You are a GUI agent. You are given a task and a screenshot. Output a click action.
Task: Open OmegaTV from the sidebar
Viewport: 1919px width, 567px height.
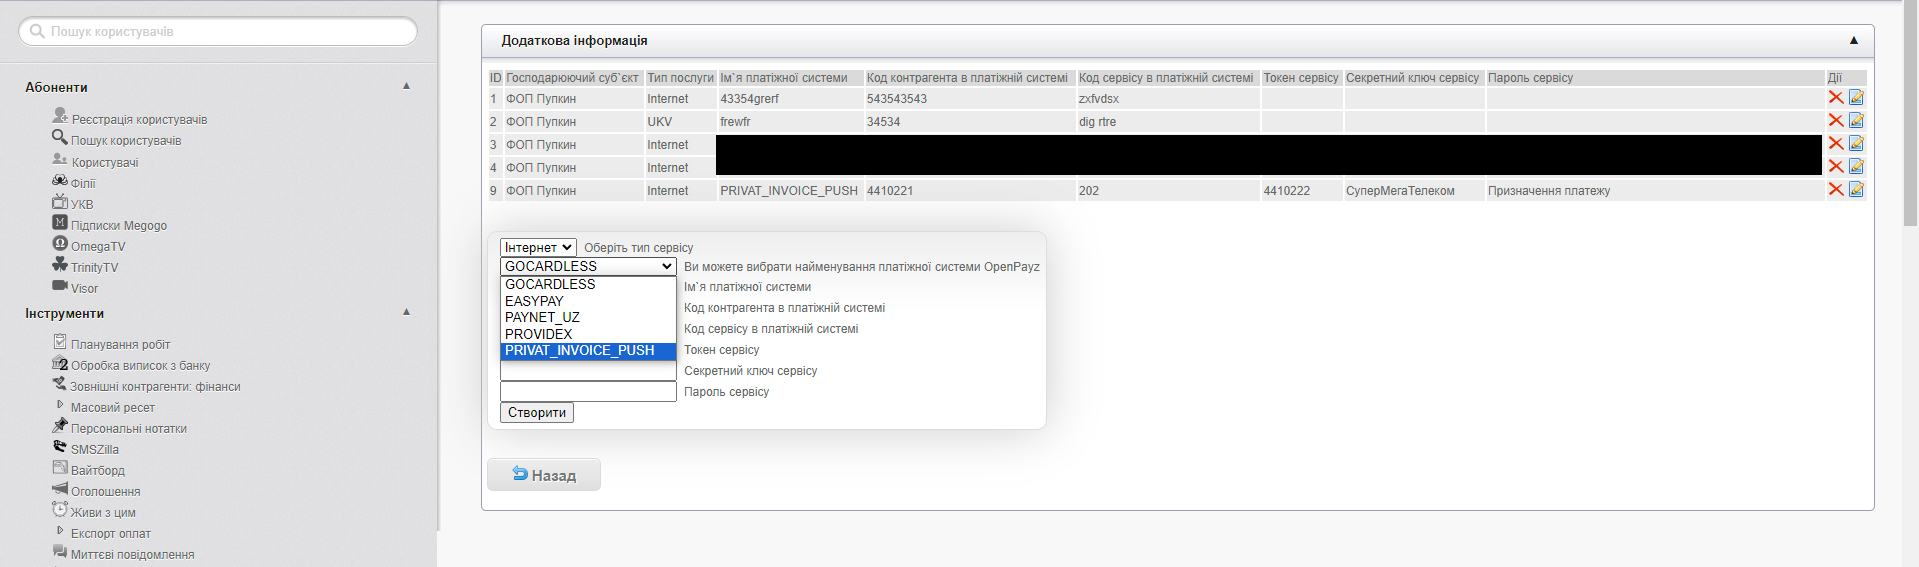[97, 246]
